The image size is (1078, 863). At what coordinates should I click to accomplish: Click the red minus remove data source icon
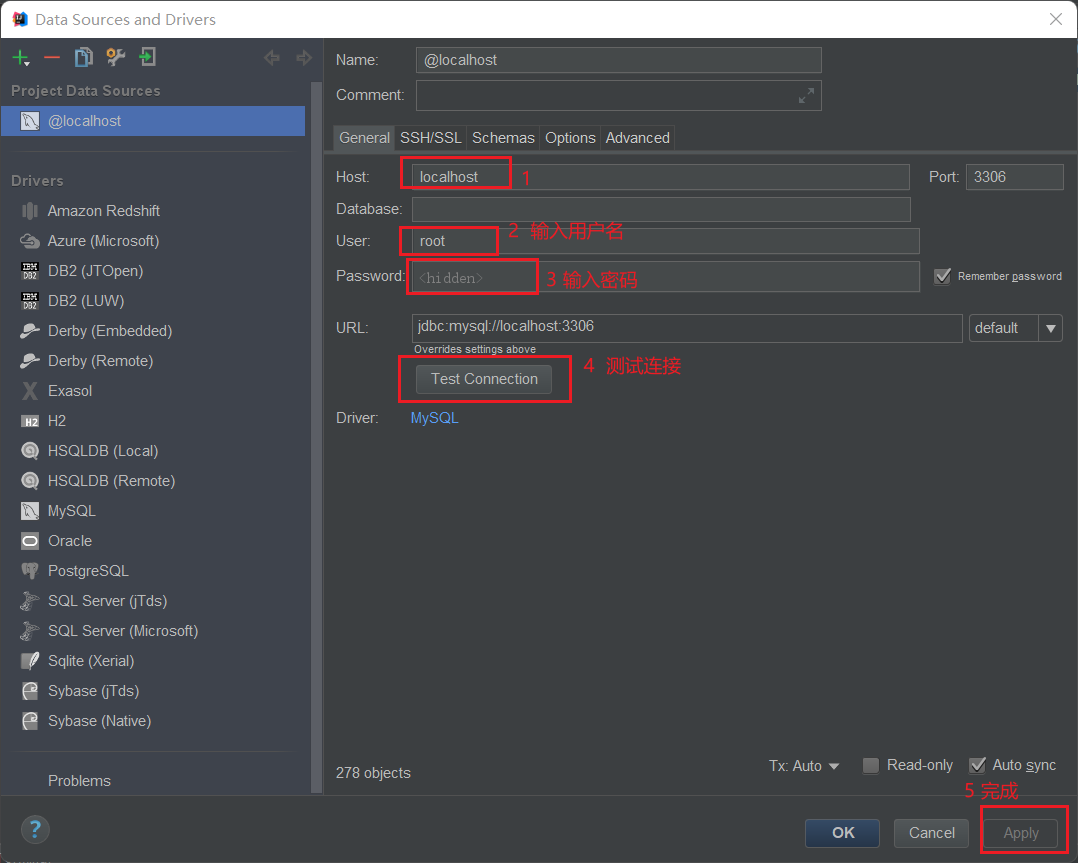[52, 58]
